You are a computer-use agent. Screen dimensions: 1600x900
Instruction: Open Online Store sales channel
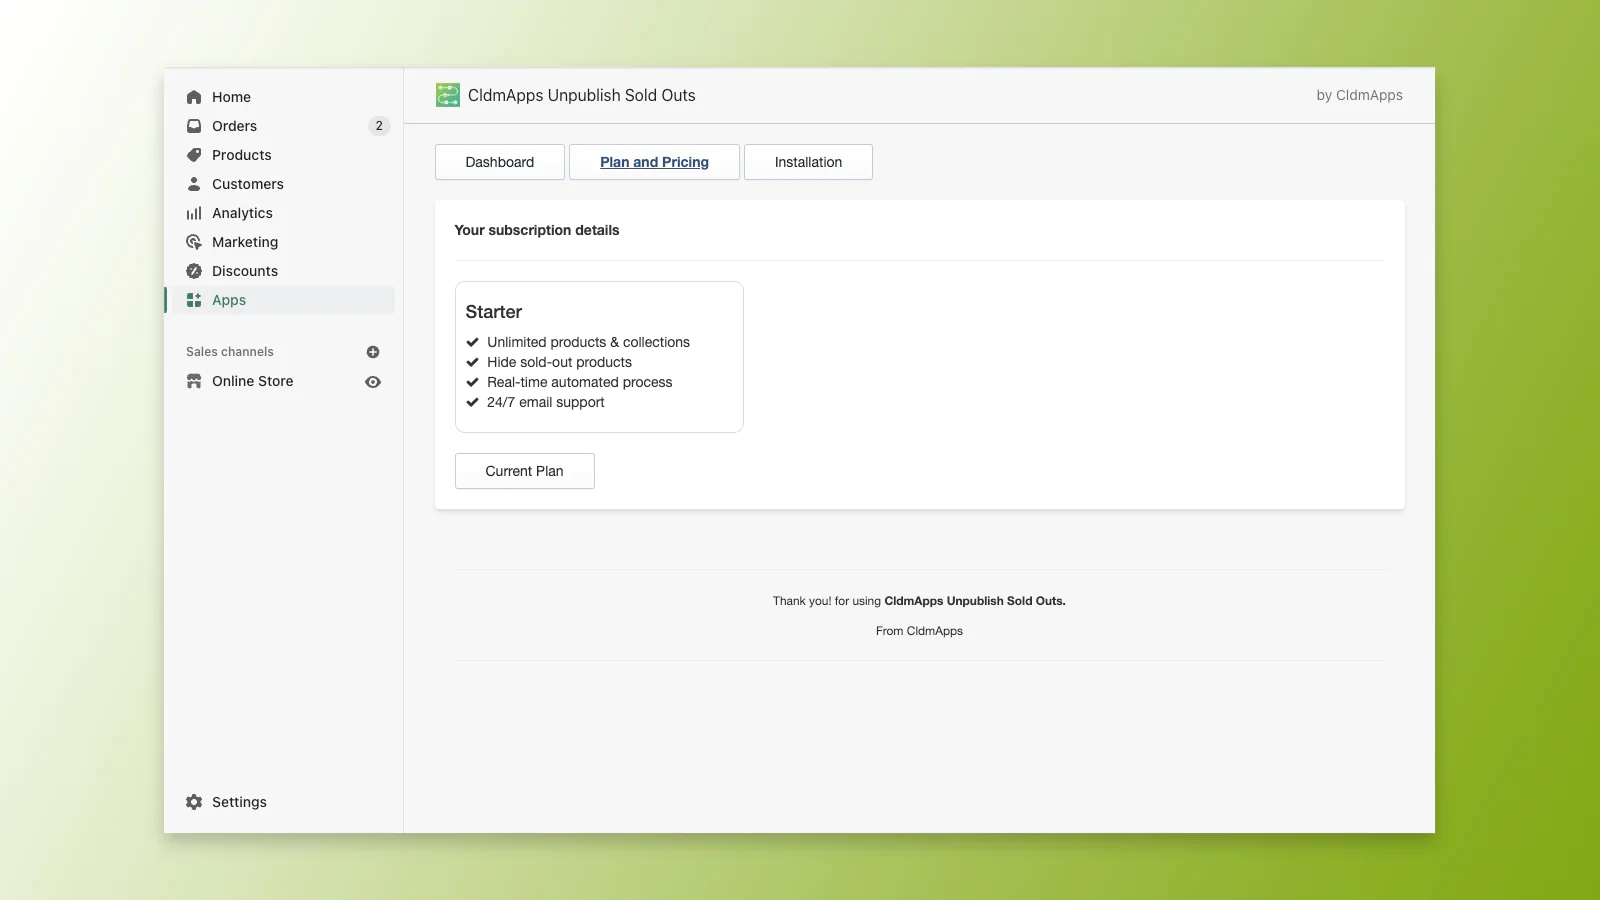(x=253, y=381)
